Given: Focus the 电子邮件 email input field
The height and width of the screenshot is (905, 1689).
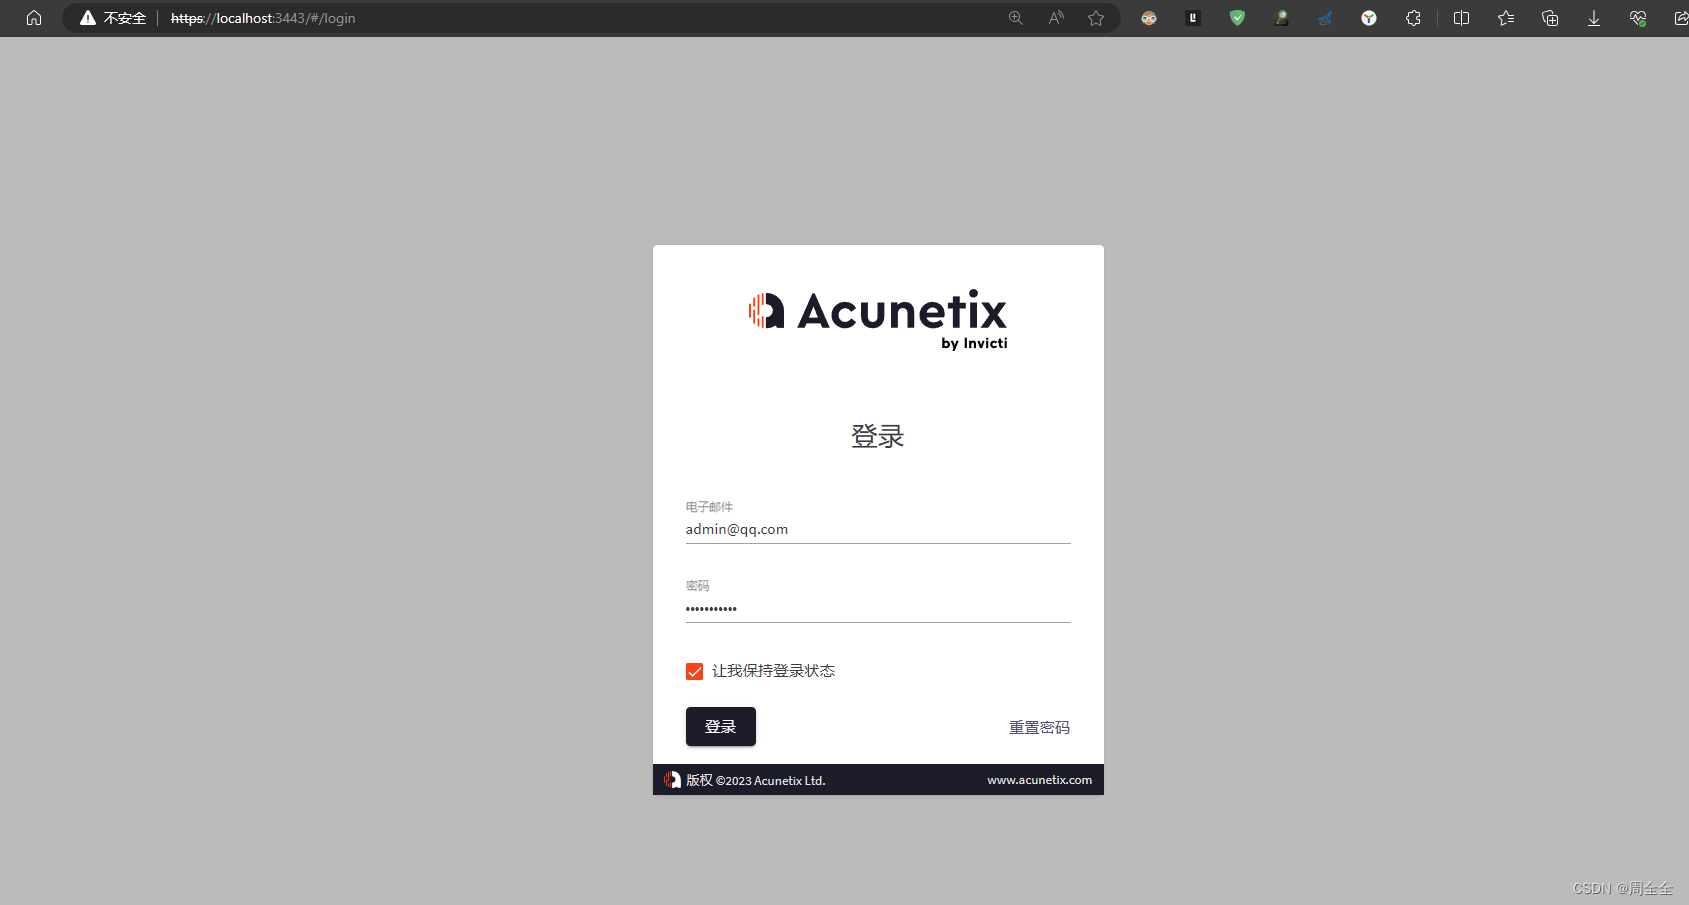Looking at the screenshot, I should pyautogui.click(x=878, y=530).
